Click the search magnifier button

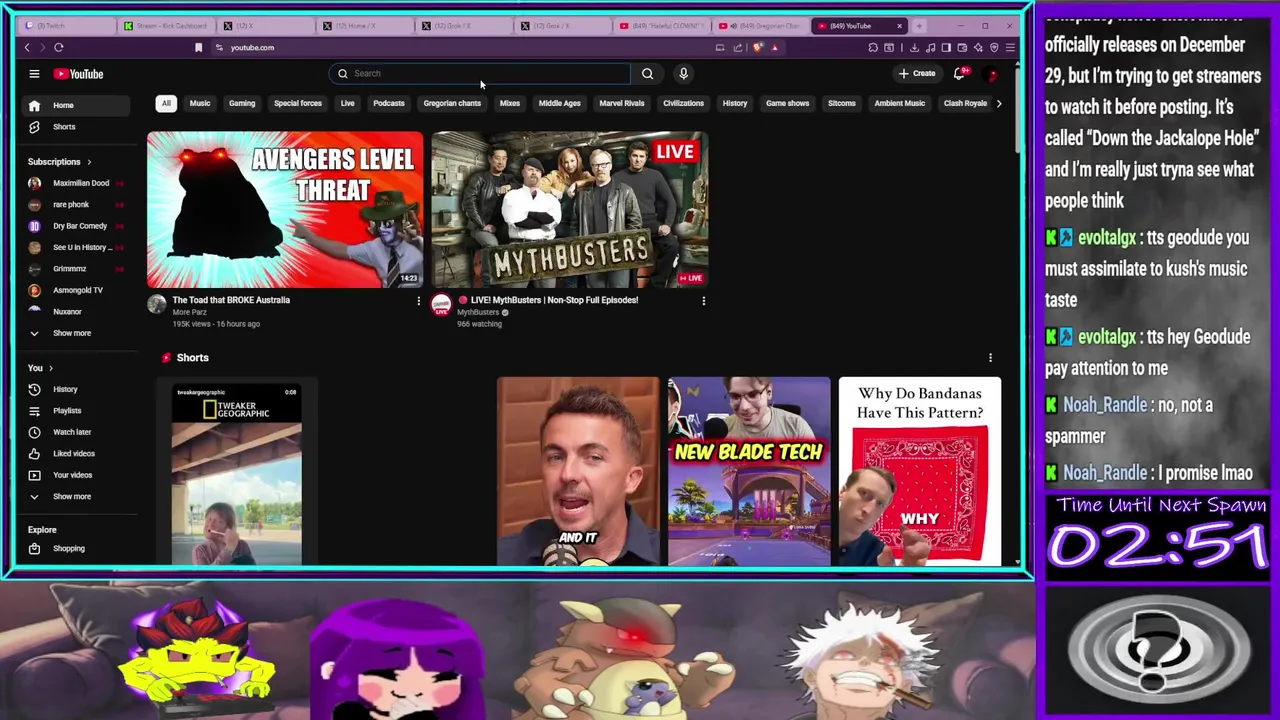647,73
